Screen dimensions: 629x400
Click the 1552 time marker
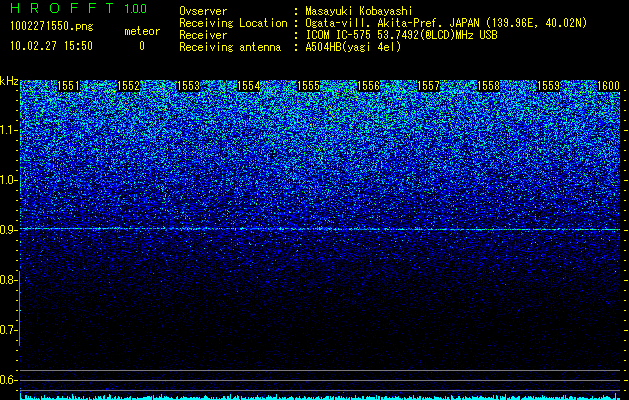click(x=129, y=86)
